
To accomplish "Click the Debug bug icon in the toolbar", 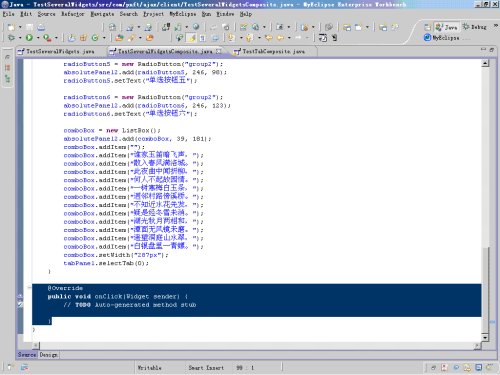I will [11, 38].
